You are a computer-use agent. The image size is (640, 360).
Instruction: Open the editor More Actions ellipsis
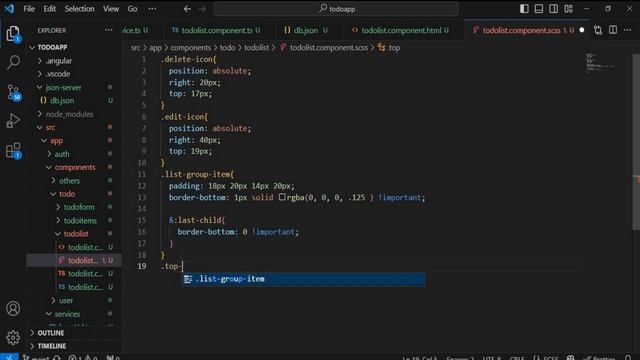627,30
